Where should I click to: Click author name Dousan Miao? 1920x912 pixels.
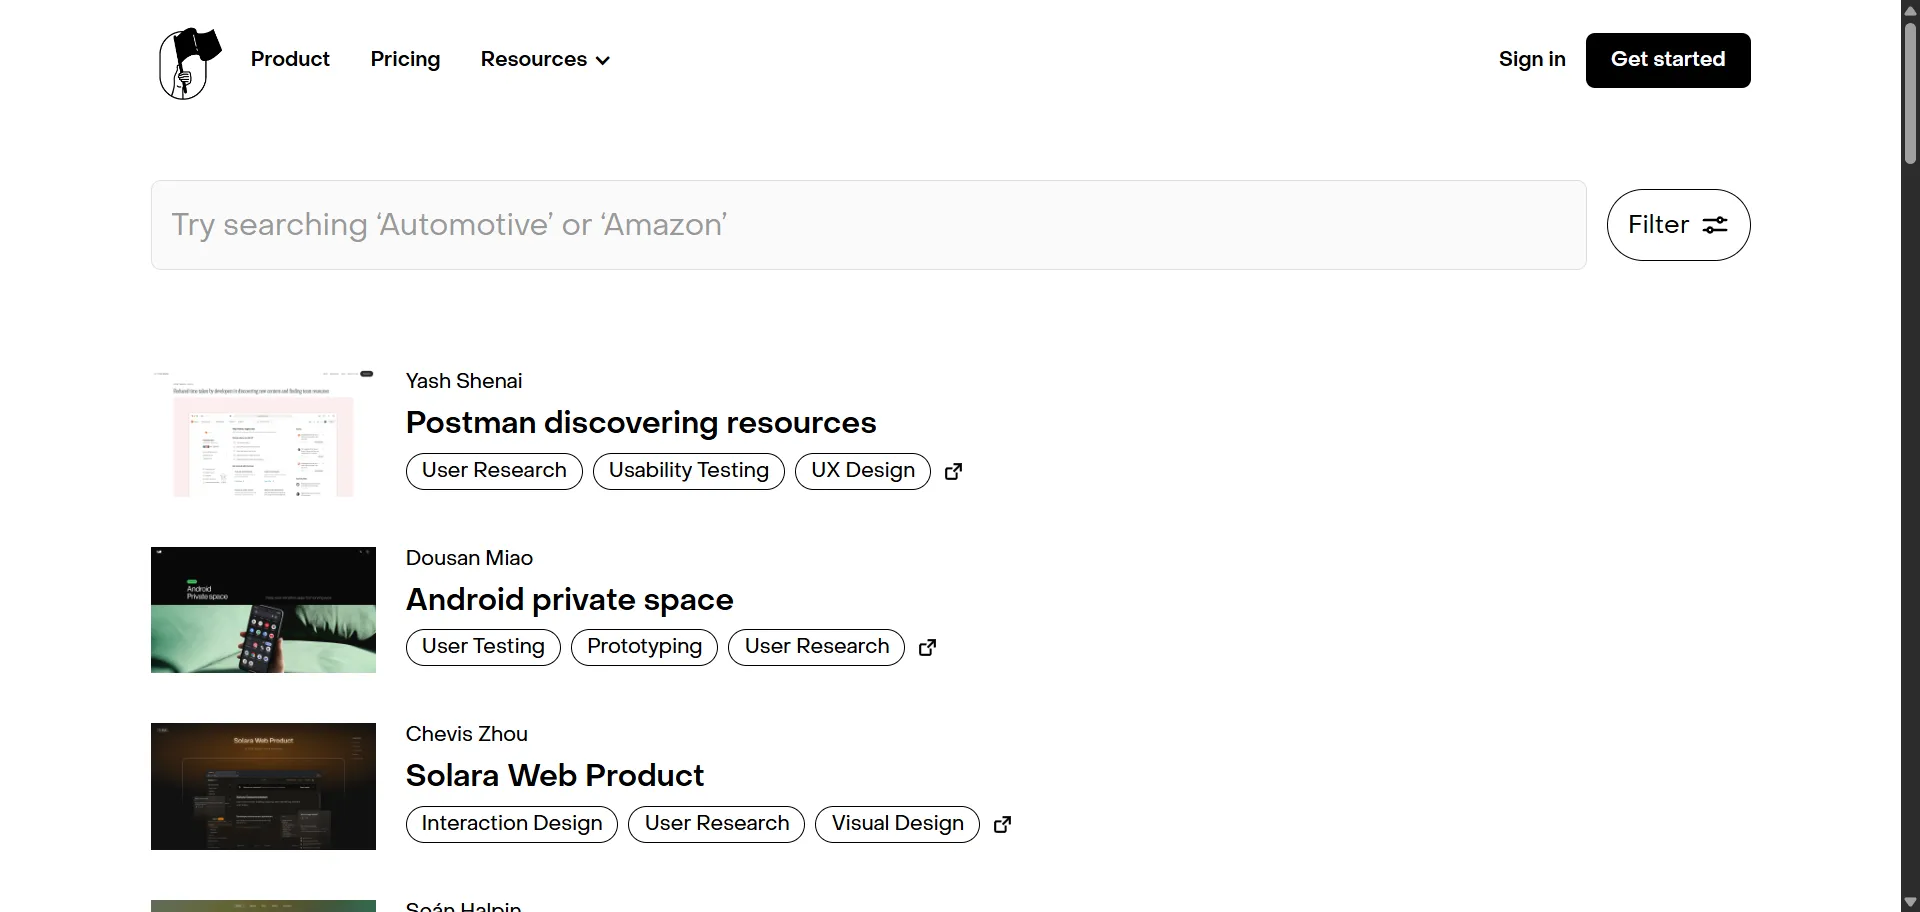[469, 558]
